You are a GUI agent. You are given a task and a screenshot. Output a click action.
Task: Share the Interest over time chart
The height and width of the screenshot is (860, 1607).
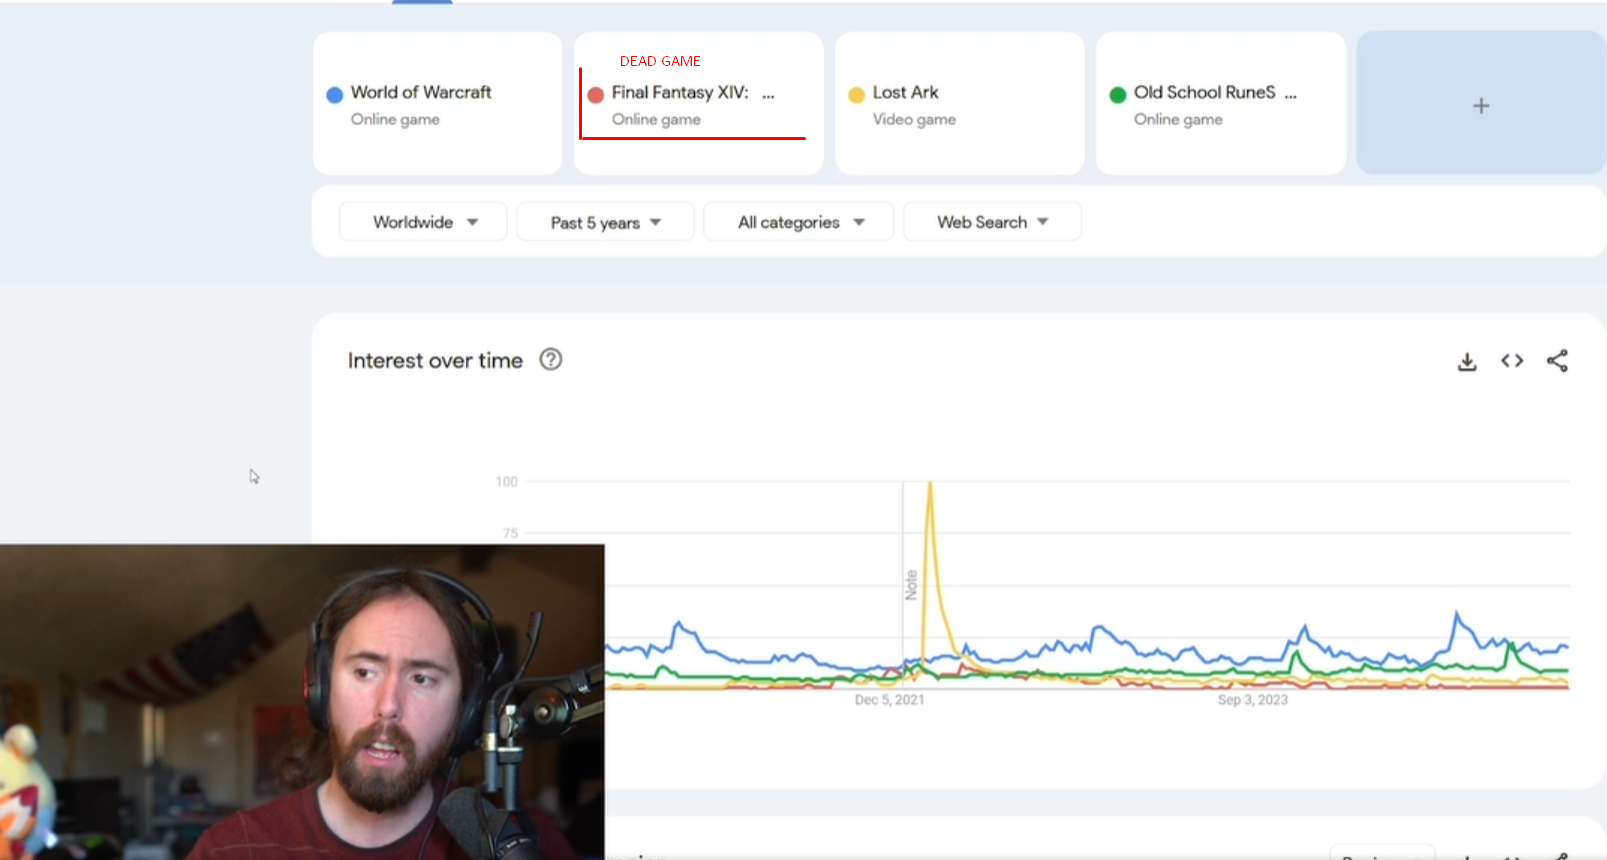point(1557,361)
